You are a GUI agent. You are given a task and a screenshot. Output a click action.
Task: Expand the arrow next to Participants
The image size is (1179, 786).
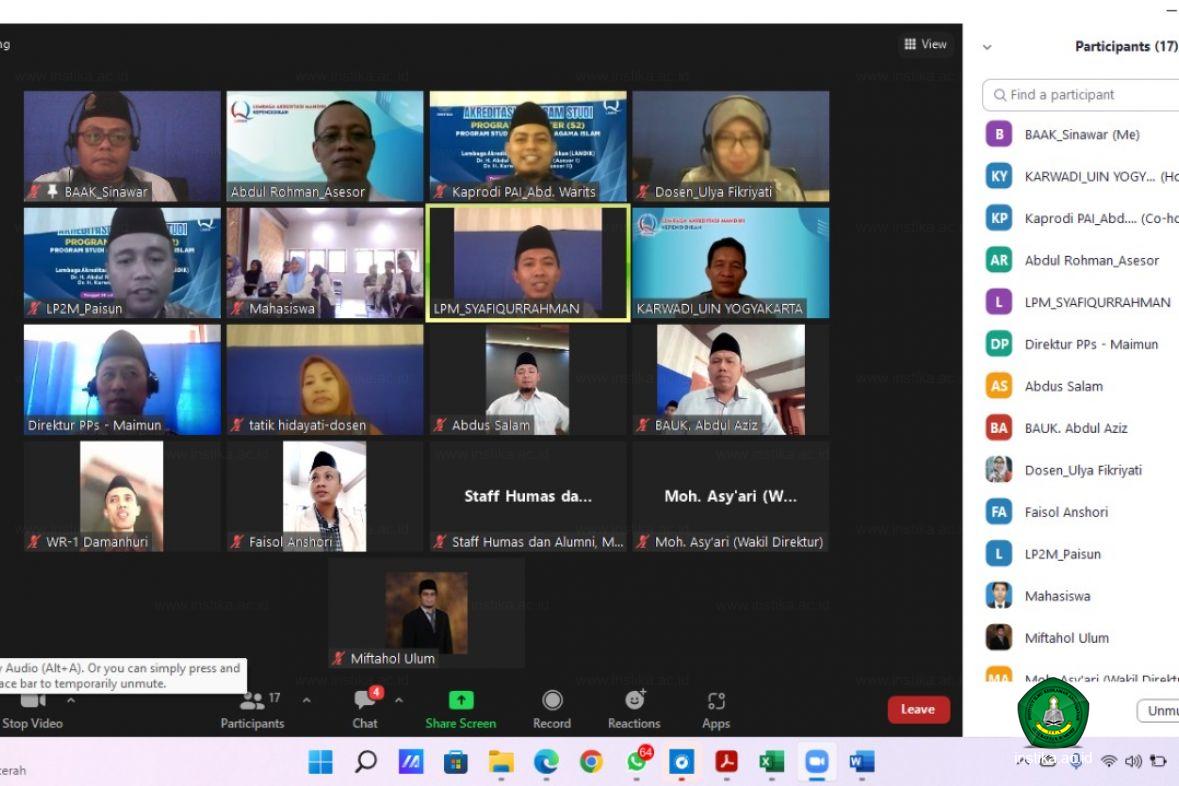point(306,700)
